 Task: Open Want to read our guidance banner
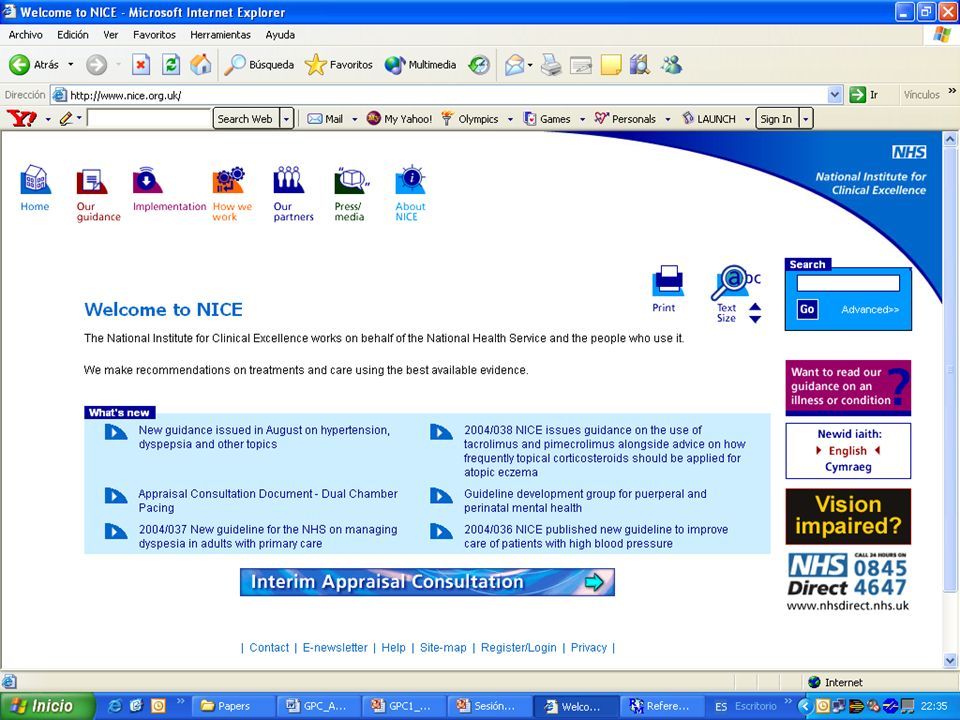point(848,387)
